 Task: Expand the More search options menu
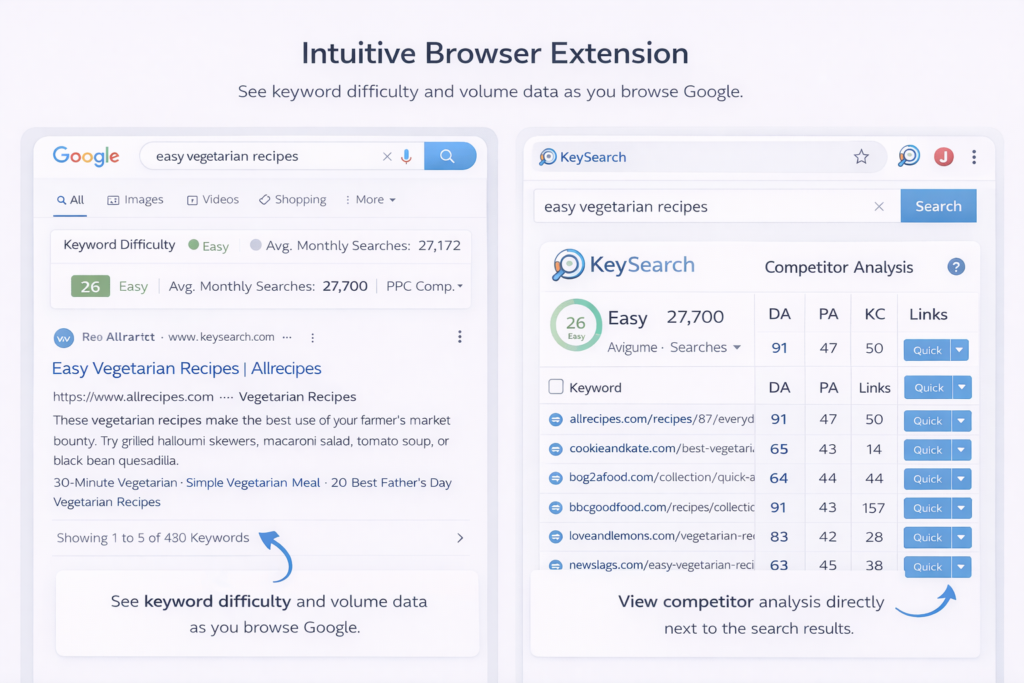370,200
